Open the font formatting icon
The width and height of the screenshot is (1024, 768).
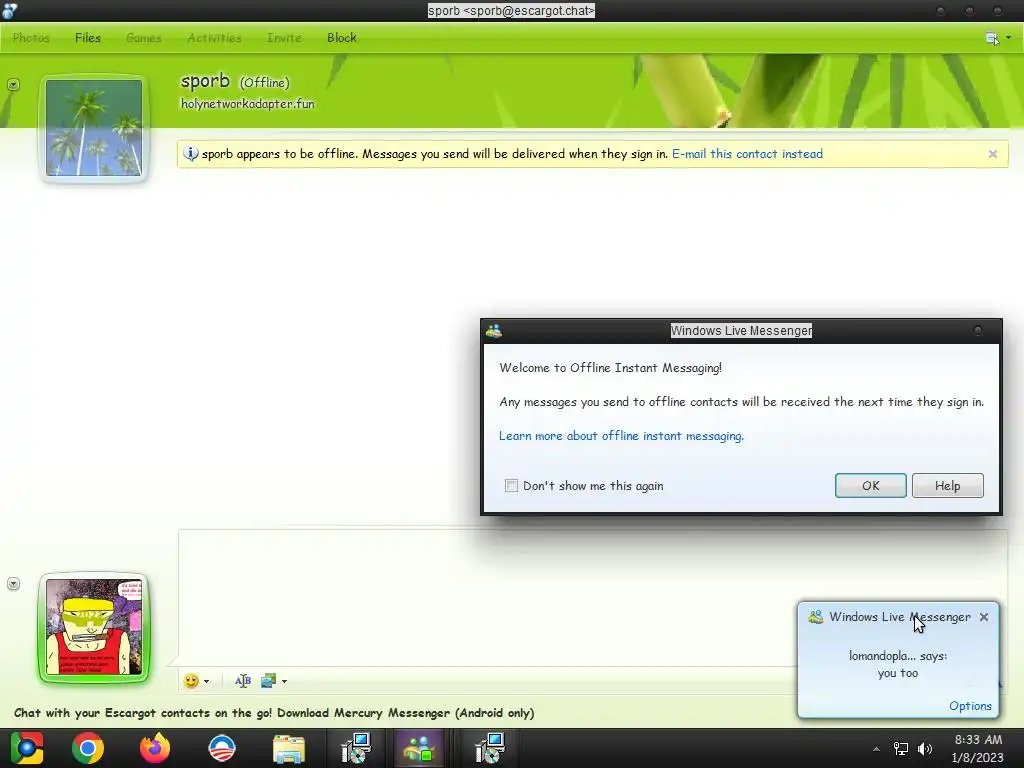(x=242, y=681)
